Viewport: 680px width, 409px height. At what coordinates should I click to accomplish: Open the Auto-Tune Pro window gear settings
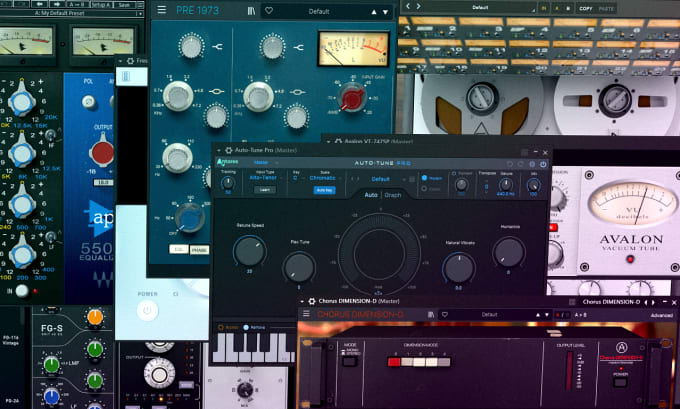[x=229, y=150]
